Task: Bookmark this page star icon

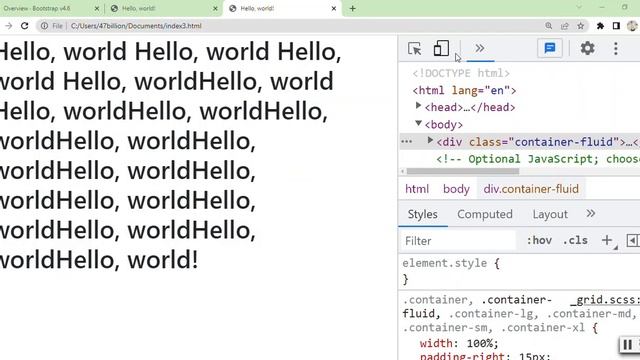Action: click(580, 26)
